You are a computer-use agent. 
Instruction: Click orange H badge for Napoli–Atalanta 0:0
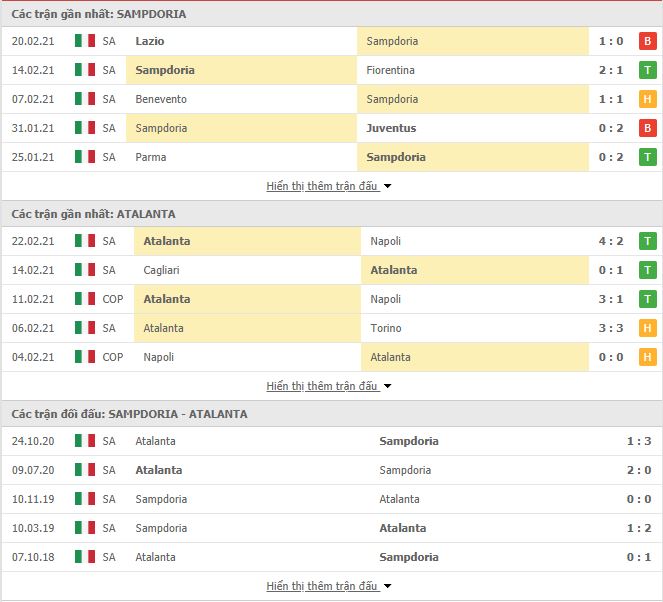click(x=647, y=357)
